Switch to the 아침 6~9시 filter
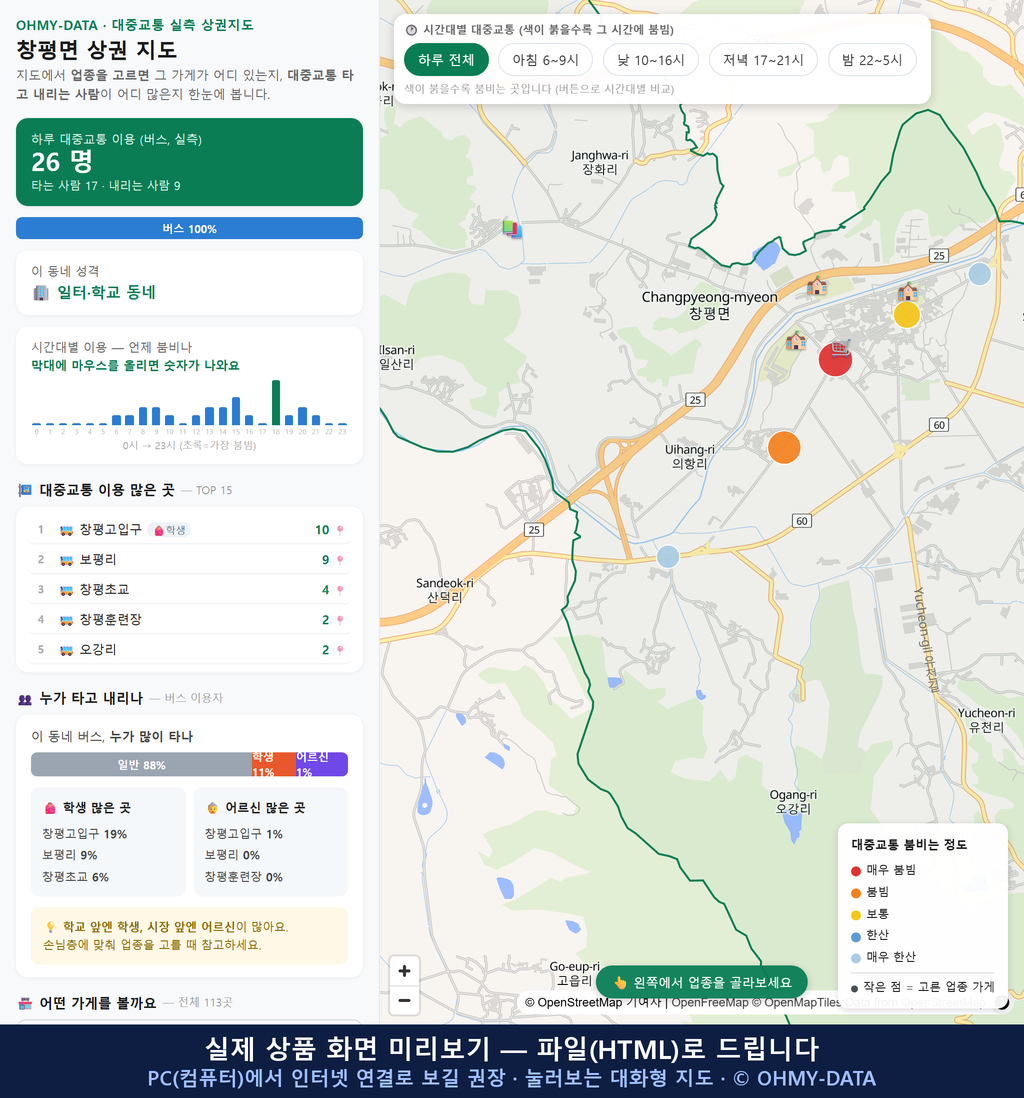 [546, 60]
